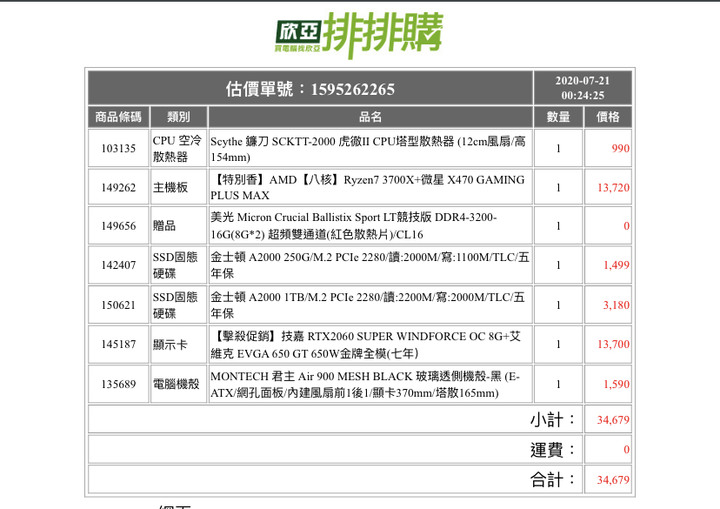720x509 pixels.
Task: Click quantity 1 in row 135689
Action: 558,384
